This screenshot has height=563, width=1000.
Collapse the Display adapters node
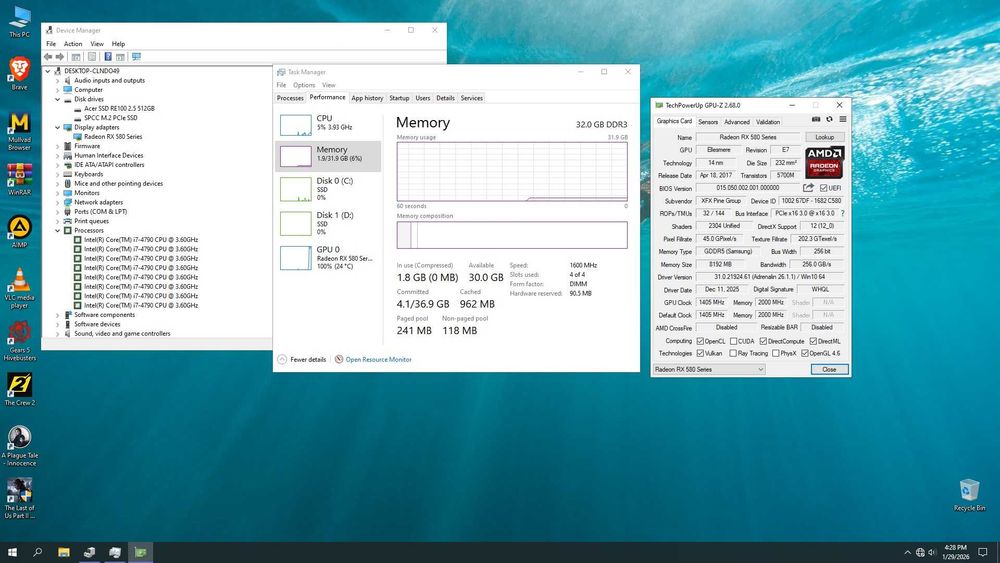57,128
